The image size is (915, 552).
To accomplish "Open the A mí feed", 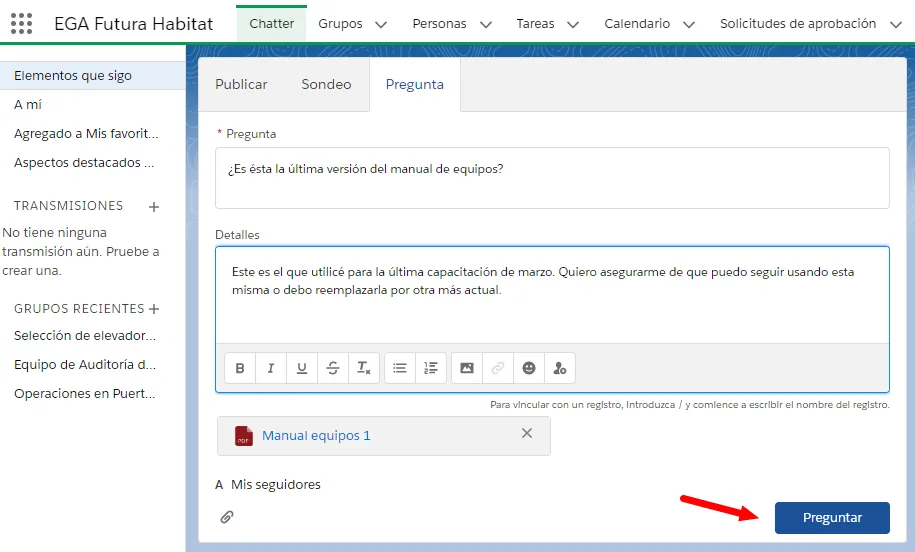I will 28,105.
